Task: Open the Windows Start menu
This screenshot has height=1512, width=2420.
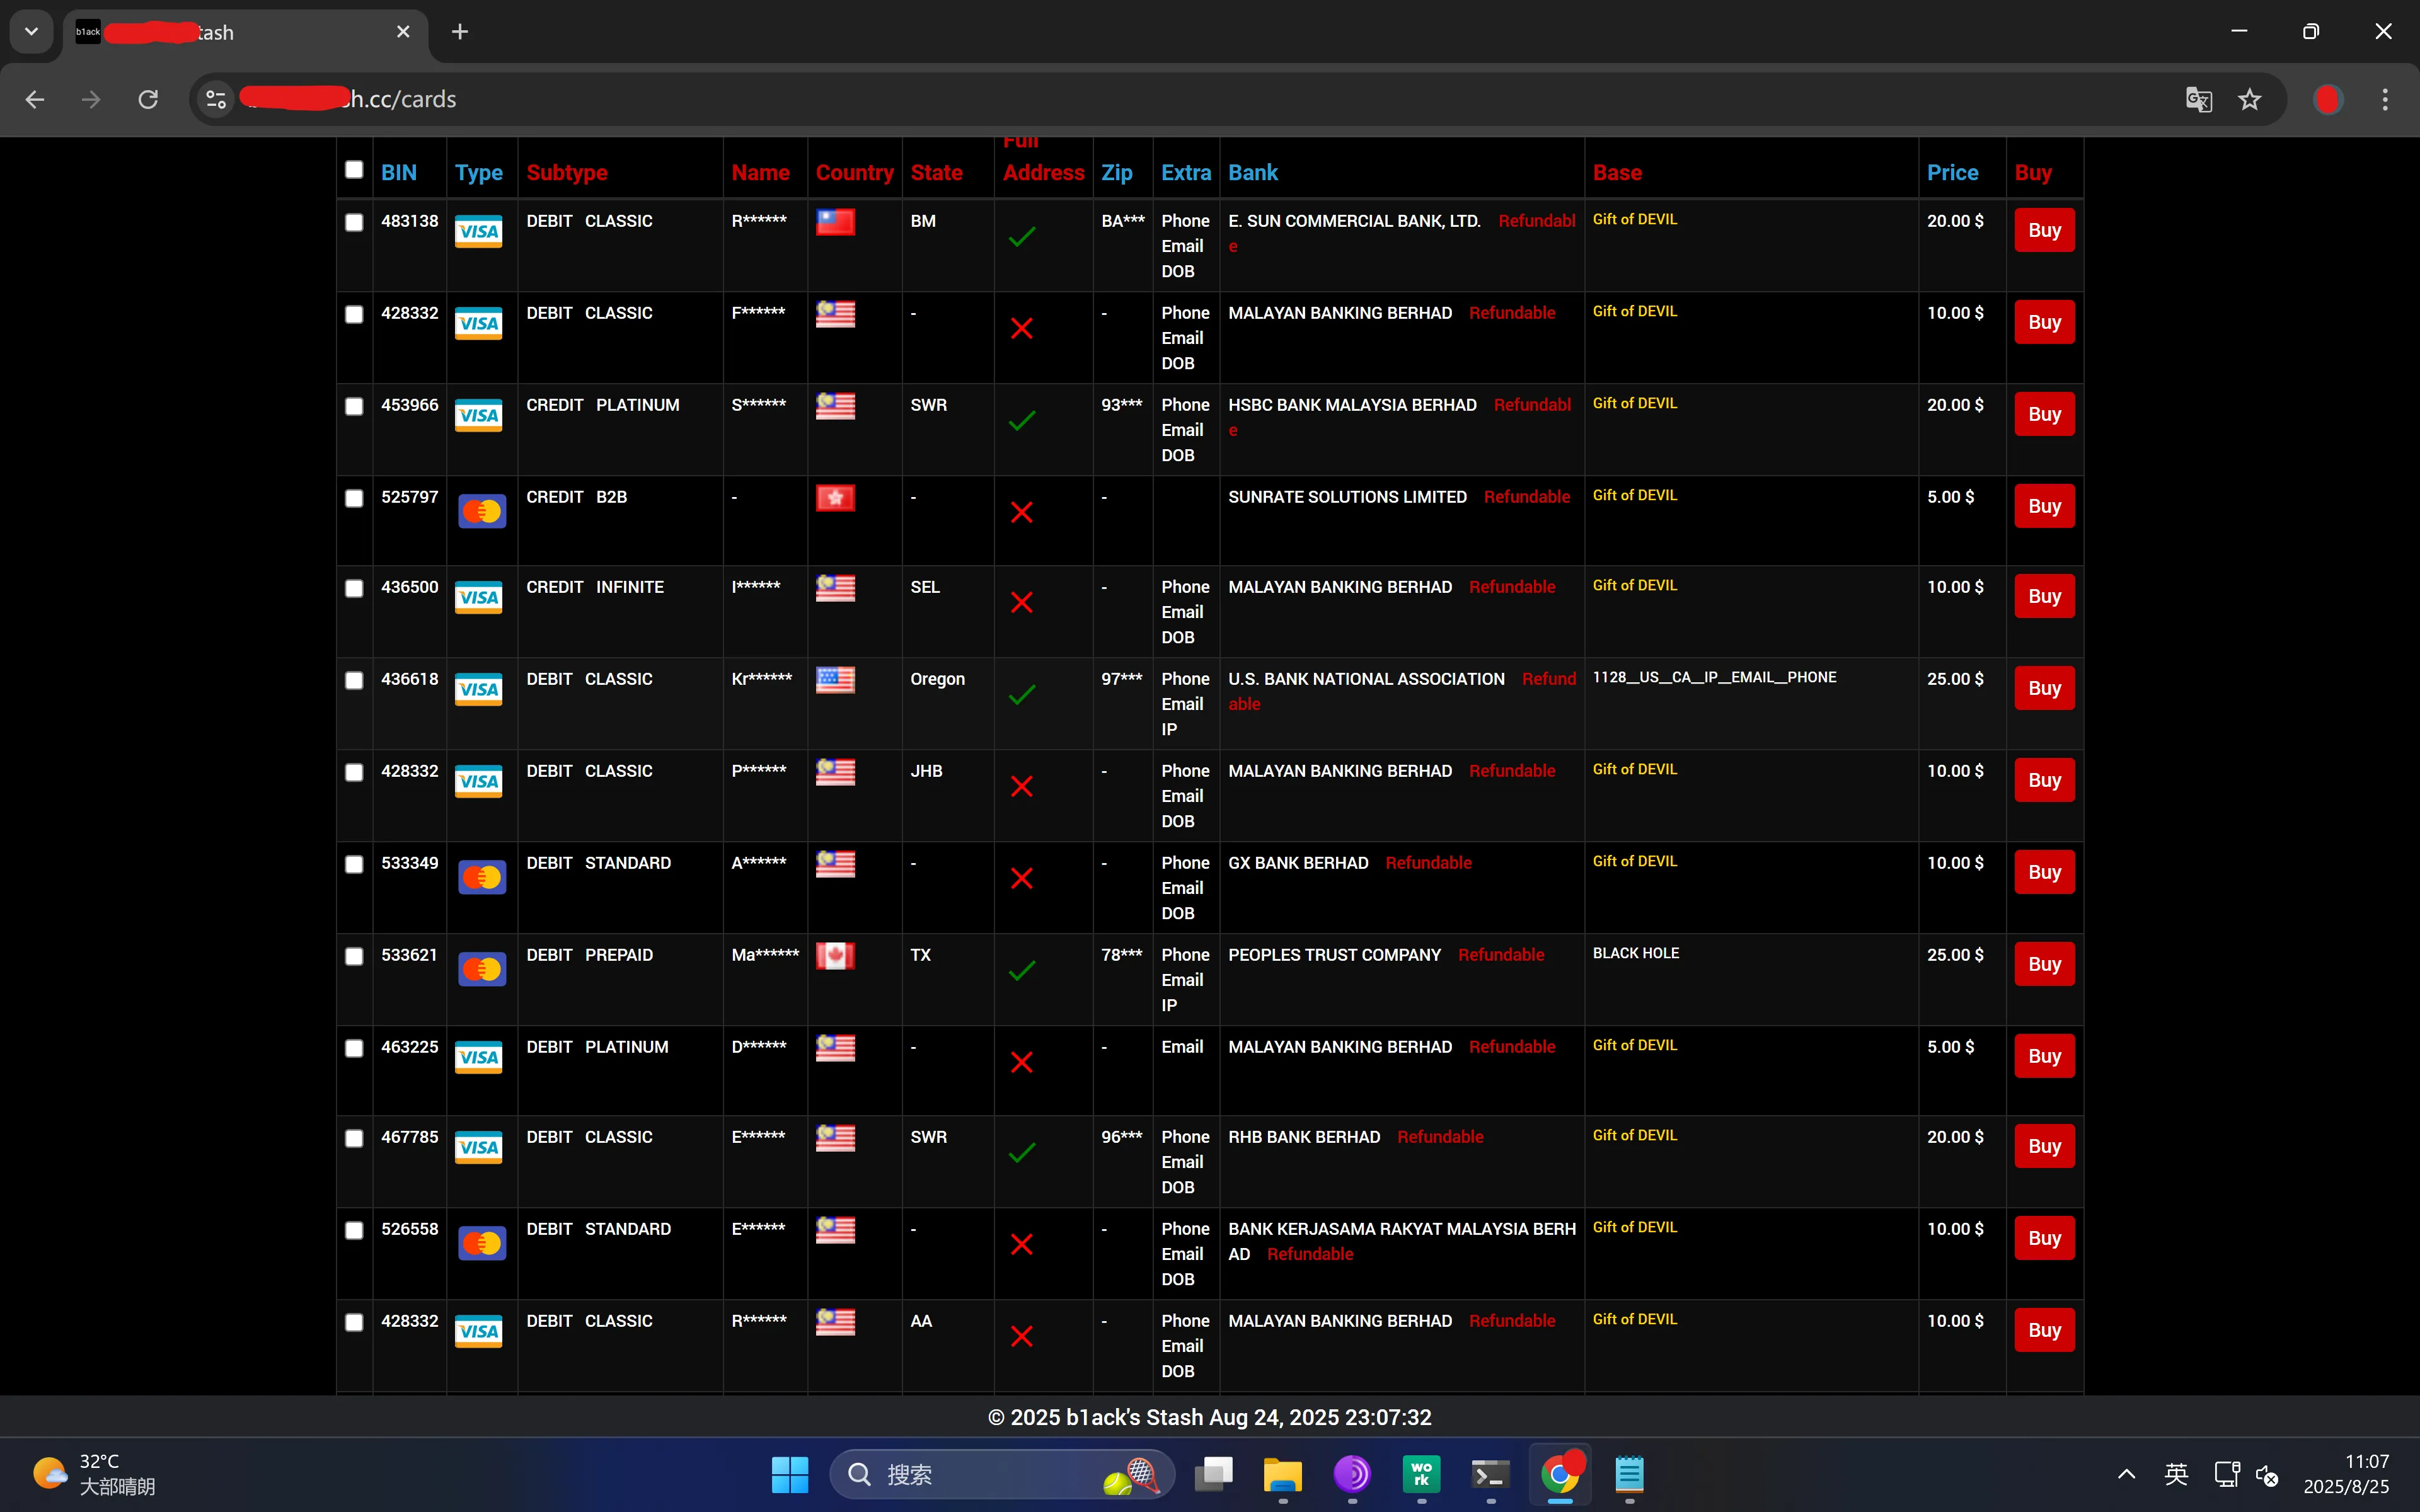Action: pyautogui.click(x=790, y=1474)
